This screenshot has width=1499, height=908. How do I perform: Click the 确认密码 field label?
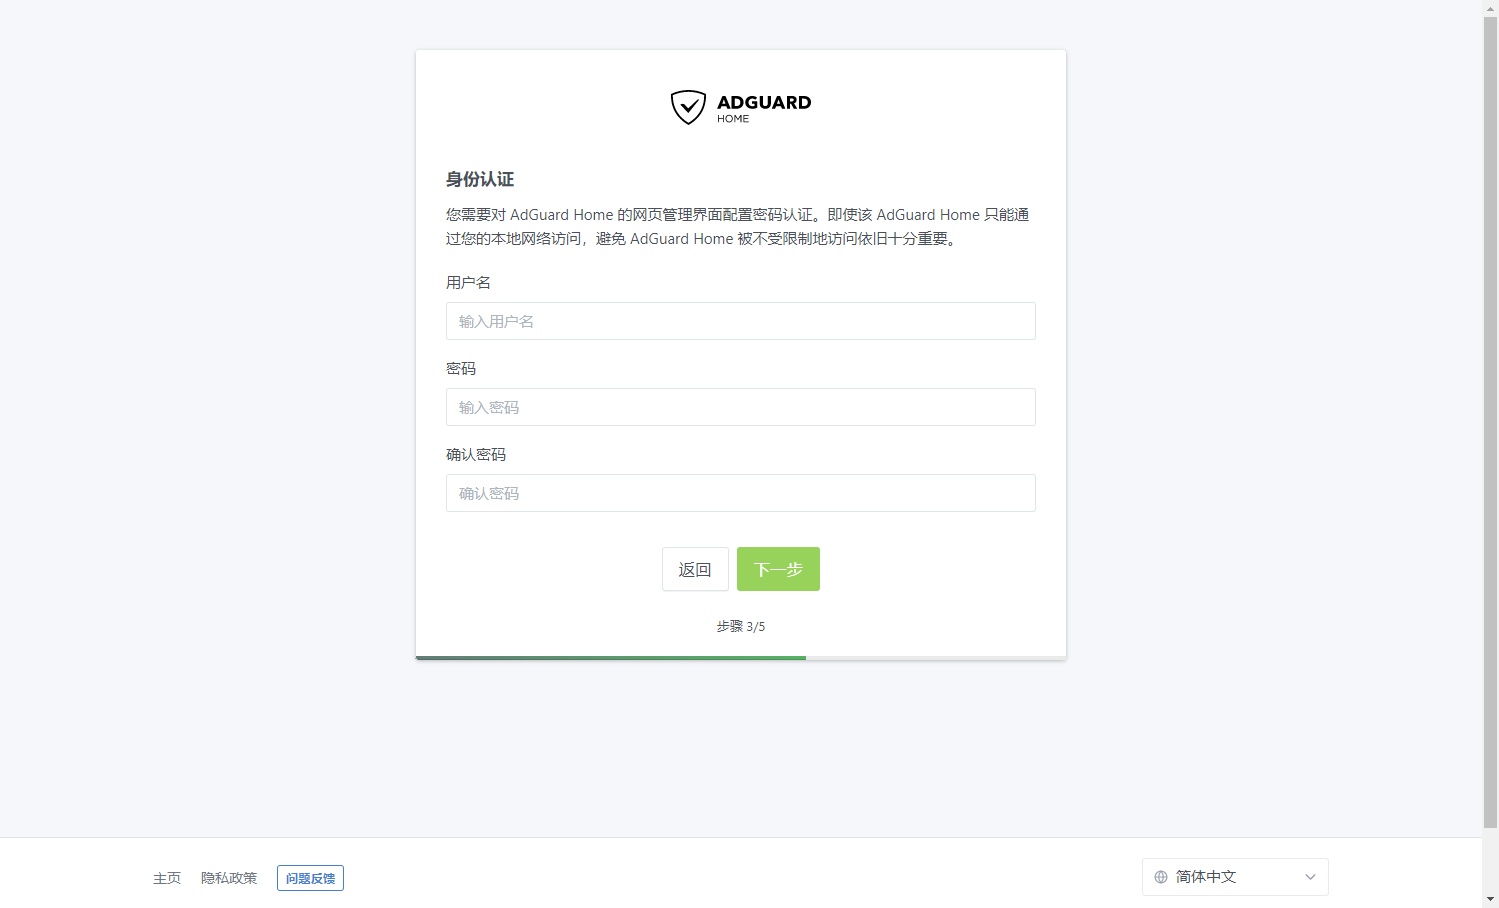pos(476,455)
